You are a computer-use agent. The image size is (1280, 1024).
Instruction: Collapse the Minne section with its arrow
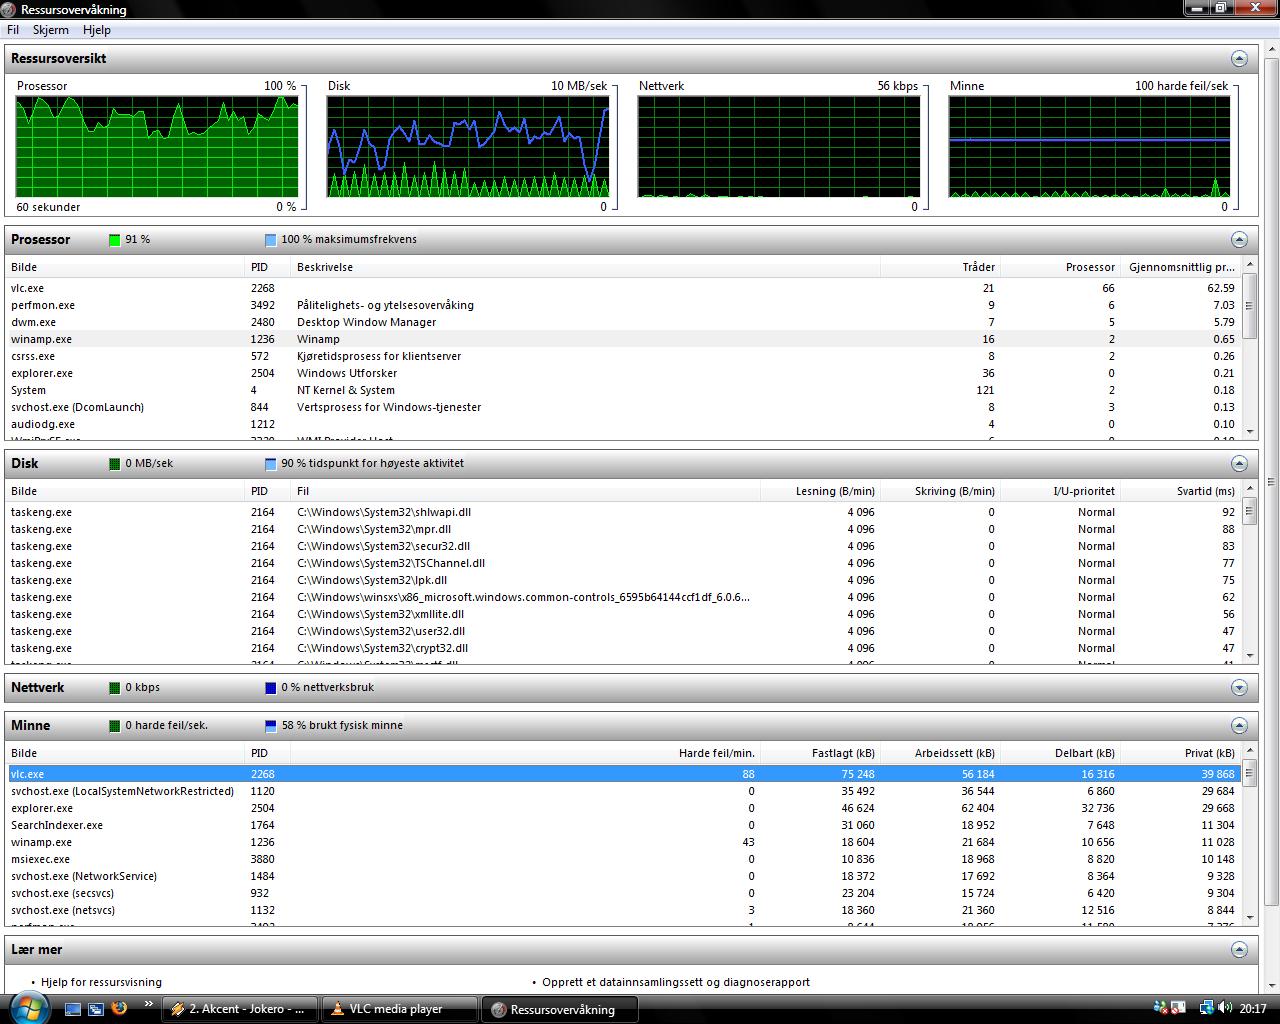click(x=1239, y=726)
